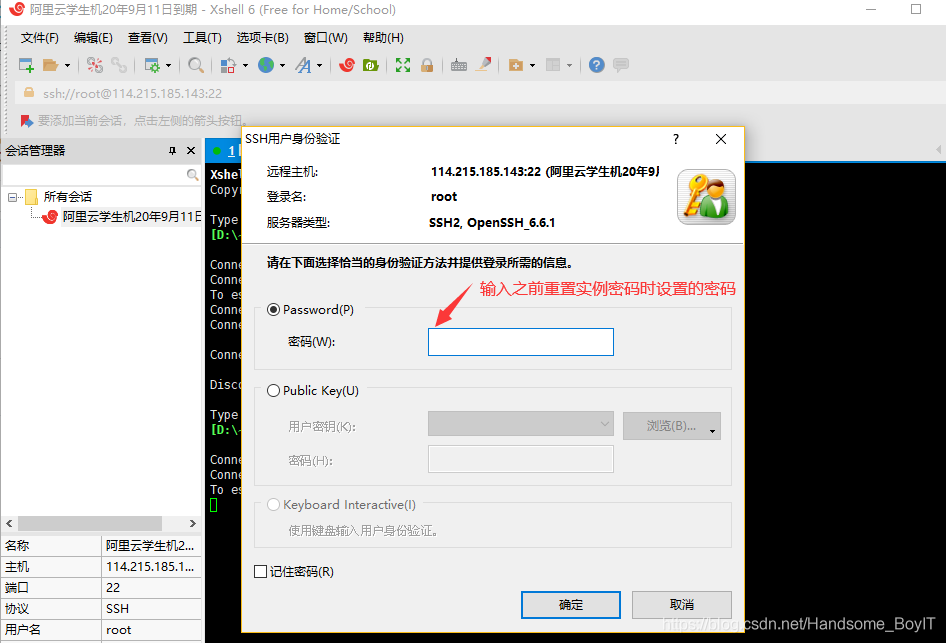This screenshot has width=946, height=643.
Task: Click the red Xshell swirl toolbar icon
Action: 347,65
